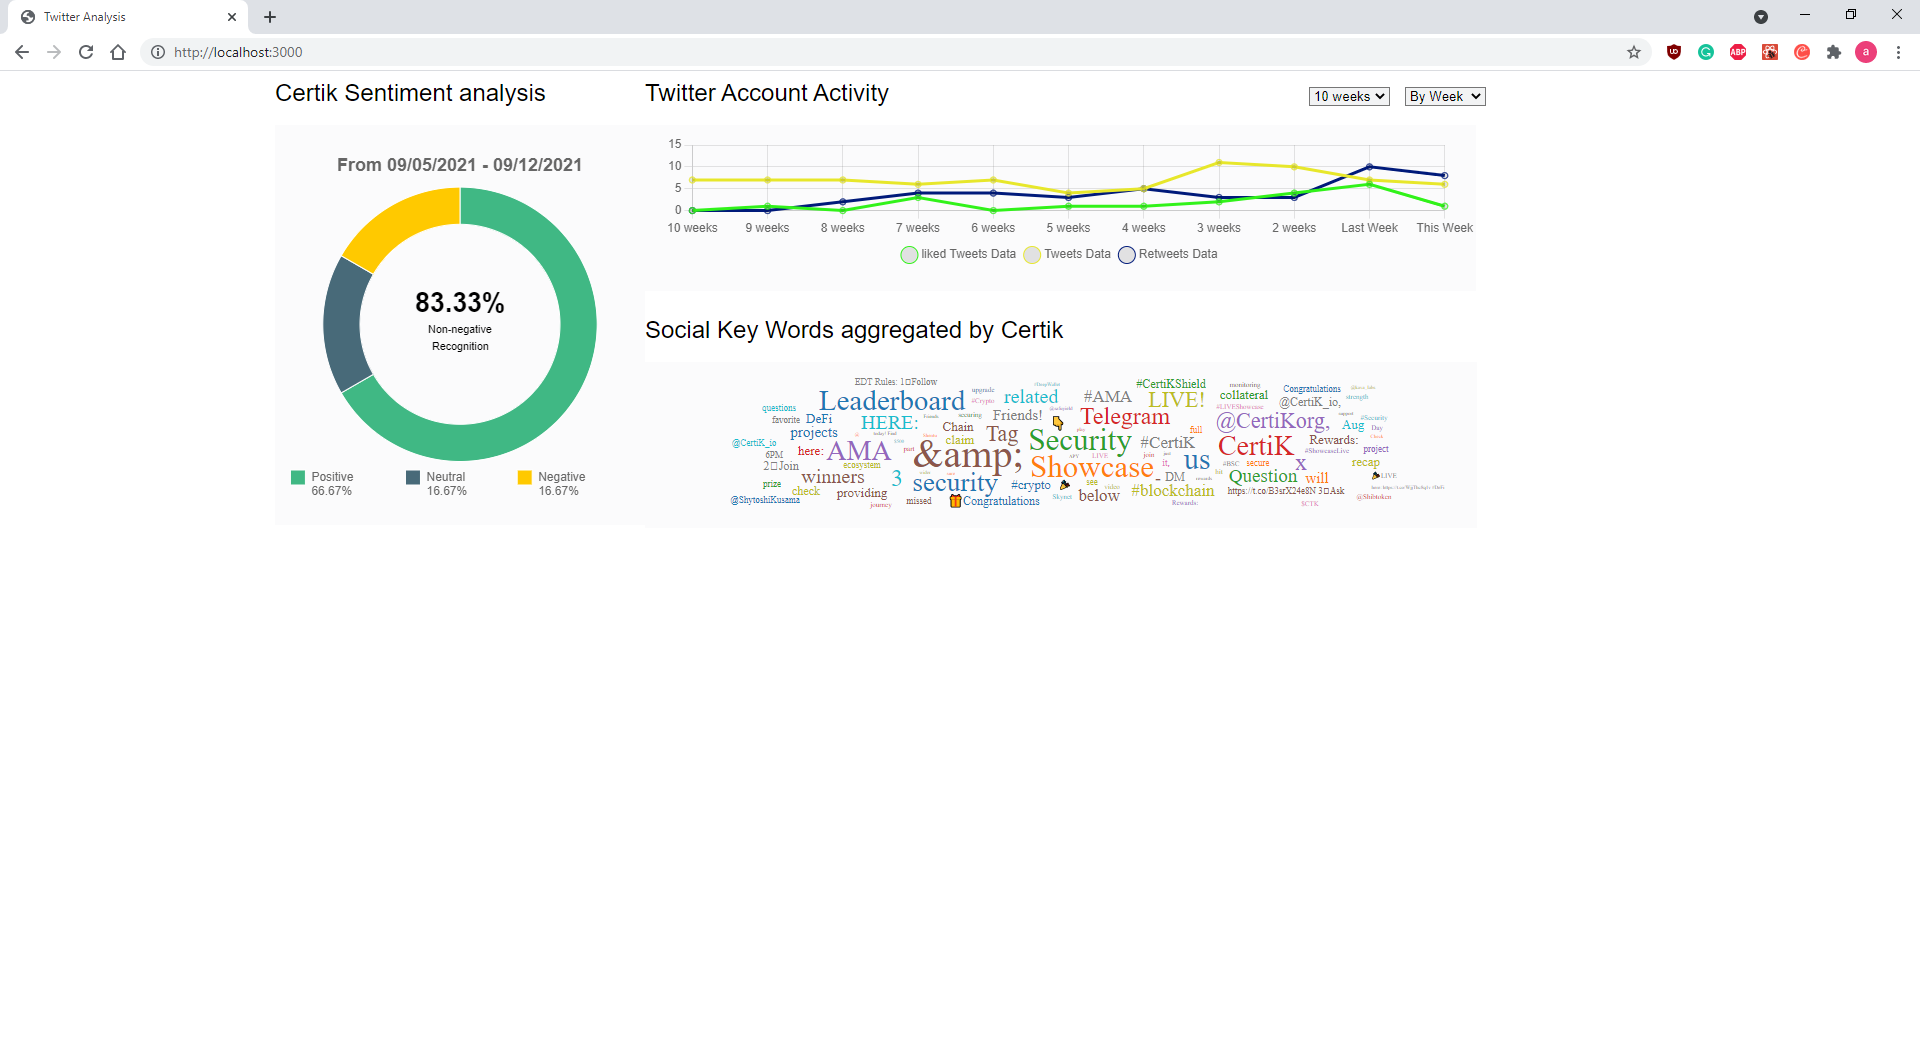Open the By Week aggregation dropdown

click(1444, 96)
